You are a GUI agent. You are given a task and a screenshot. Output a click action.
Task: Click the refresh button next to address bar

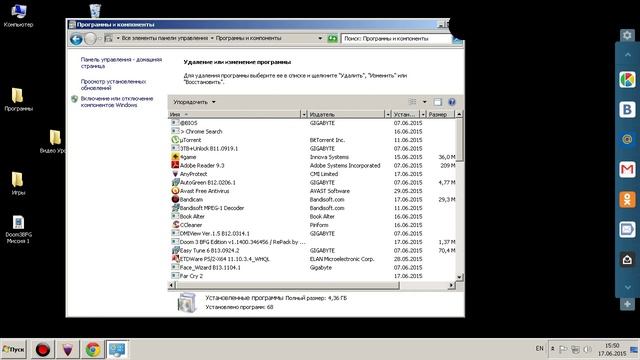click(333, 38)
